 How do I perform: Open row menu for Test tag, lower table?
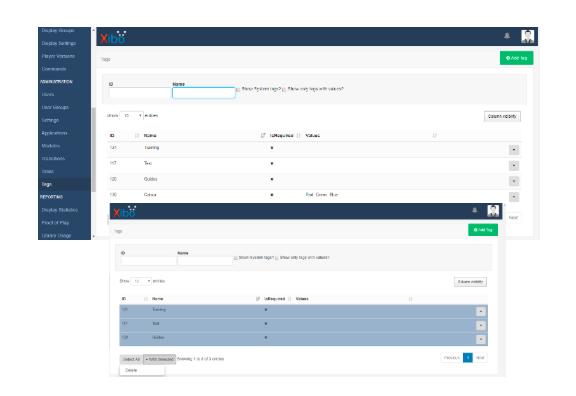481,325
